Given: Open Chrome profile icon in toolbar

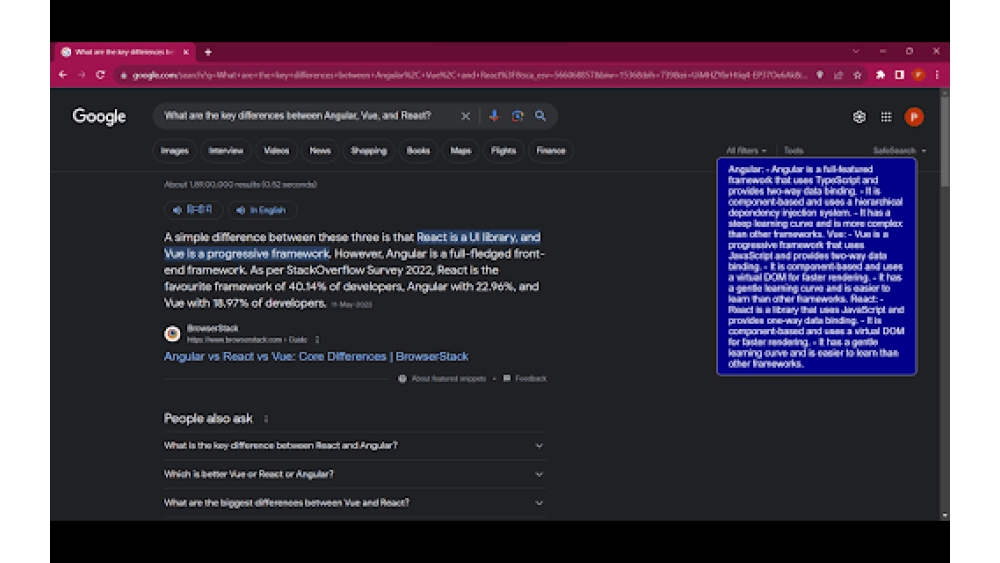Looking at the screenshot, I should [918, 75].
